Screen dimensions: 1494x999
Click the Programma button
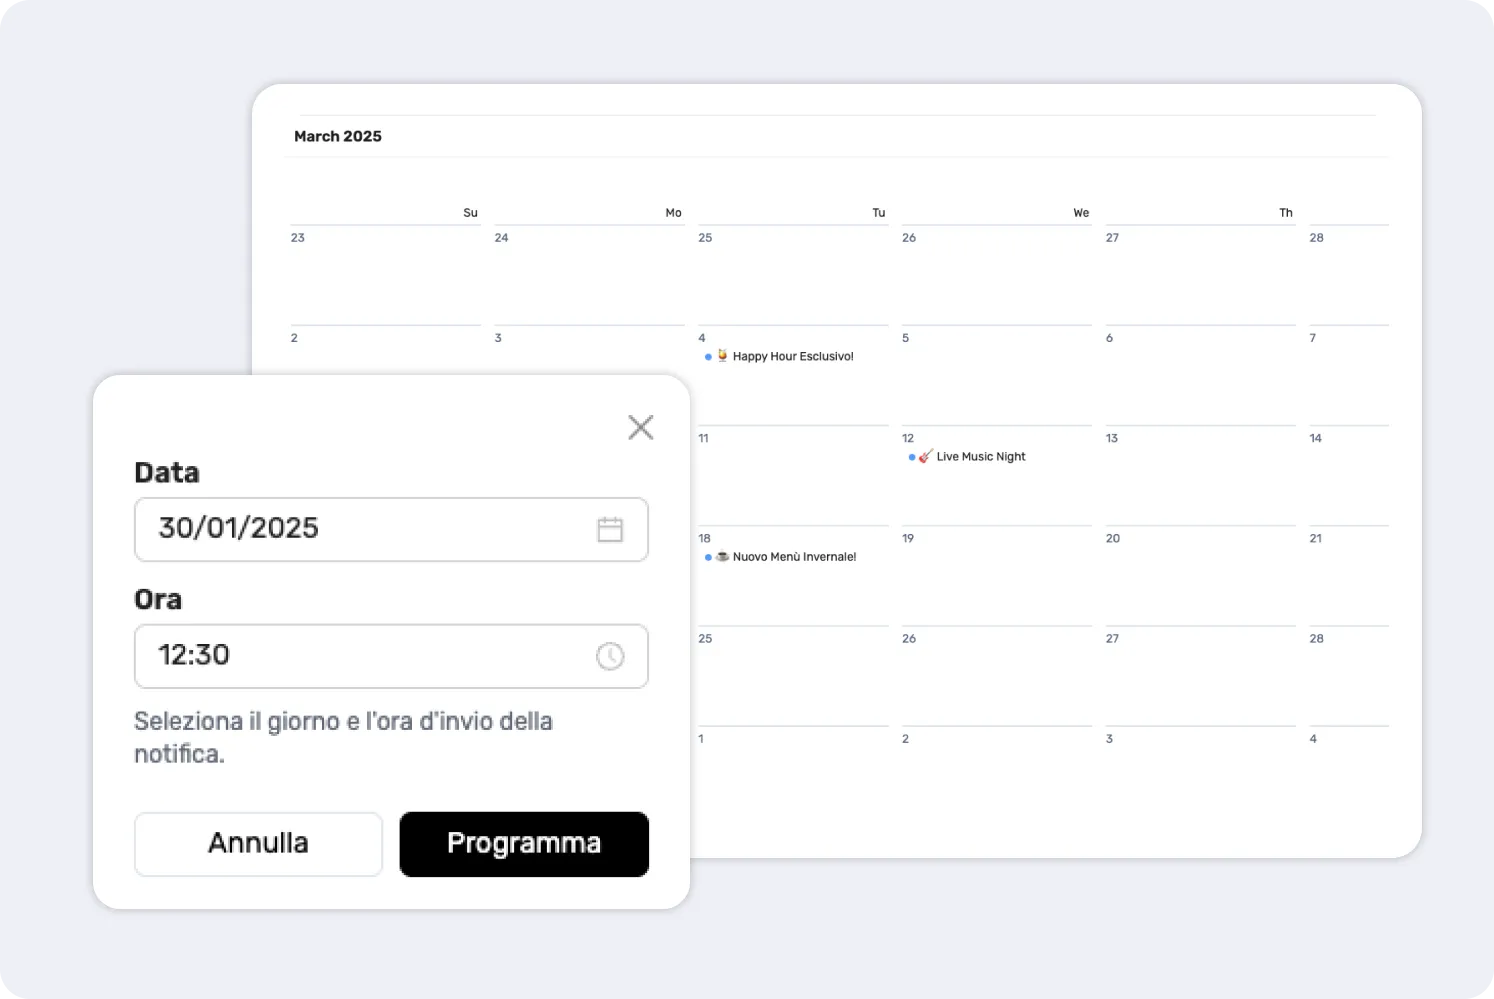click(x=524, y=844)
